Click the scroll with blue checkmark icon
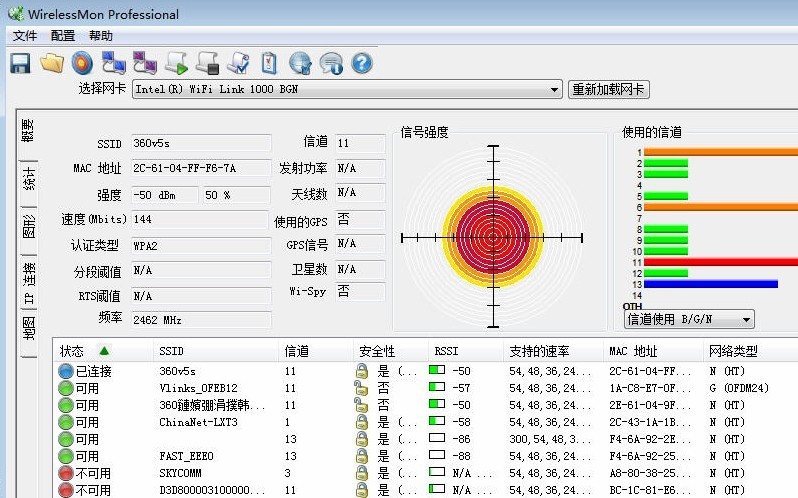Image resolution: width=798 pixels, height=498 pixels. click(238, 64)
